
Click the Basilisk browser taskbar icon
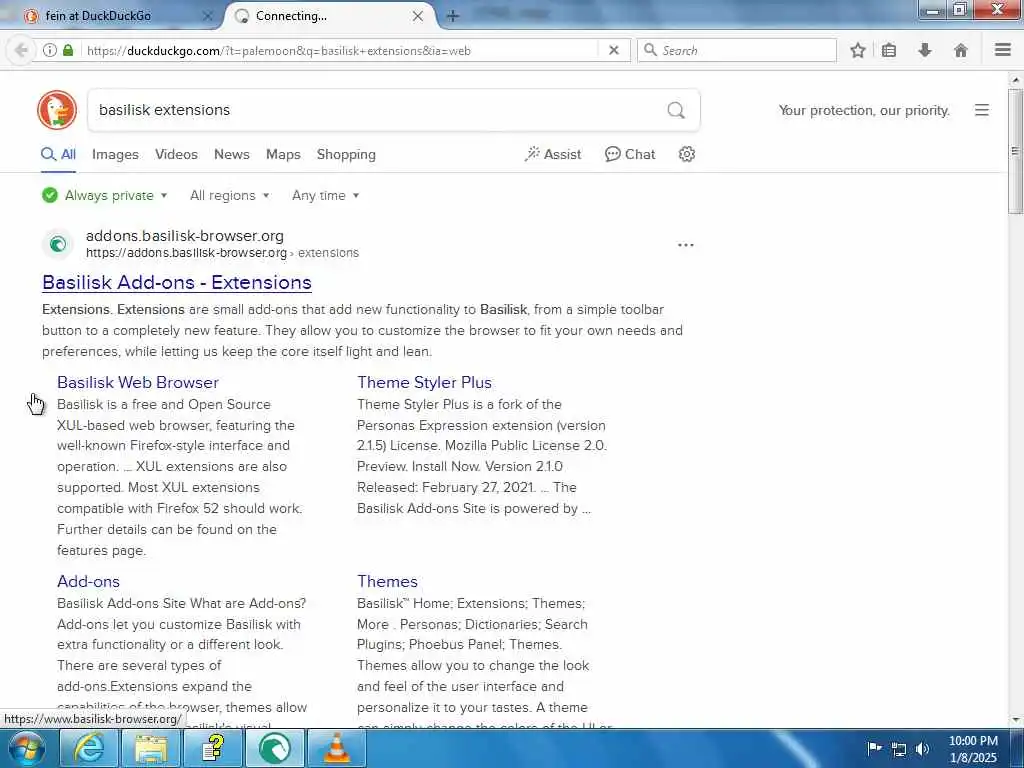[274, 748]
